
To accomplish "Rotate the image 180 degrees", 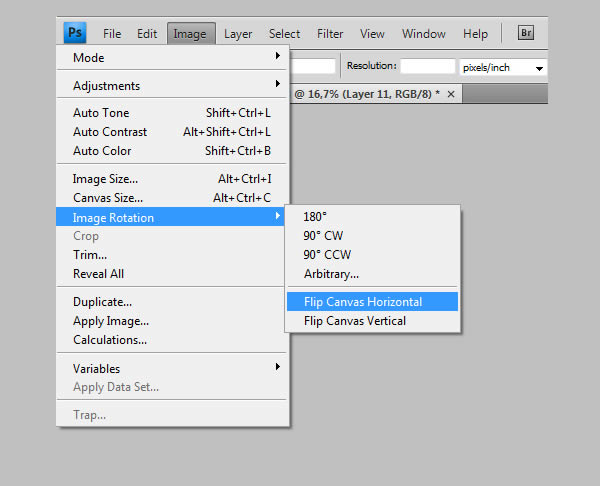I will tap(372, 217).
